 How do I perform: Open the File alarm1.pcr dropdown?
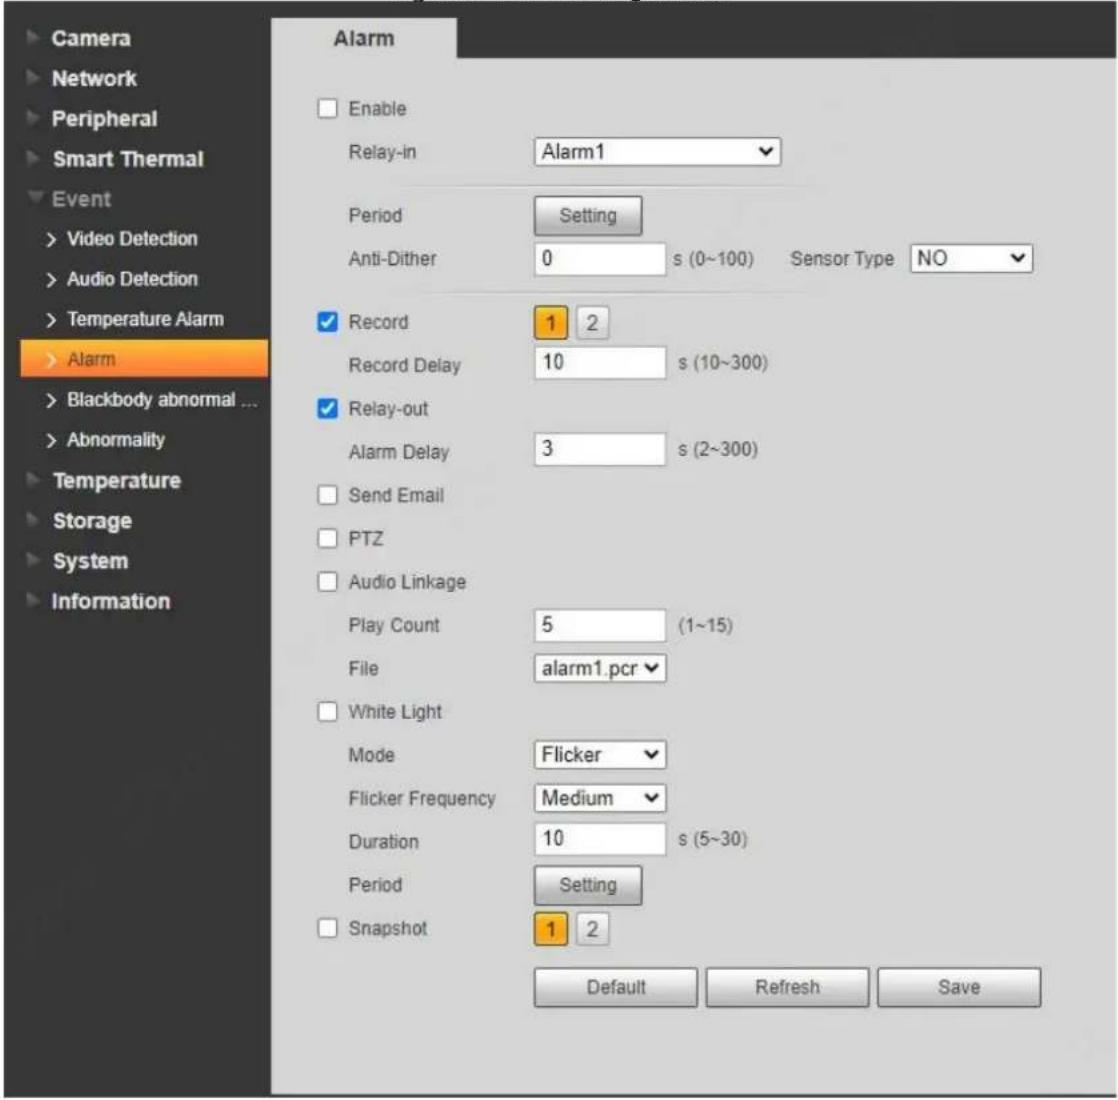point(600,669)
